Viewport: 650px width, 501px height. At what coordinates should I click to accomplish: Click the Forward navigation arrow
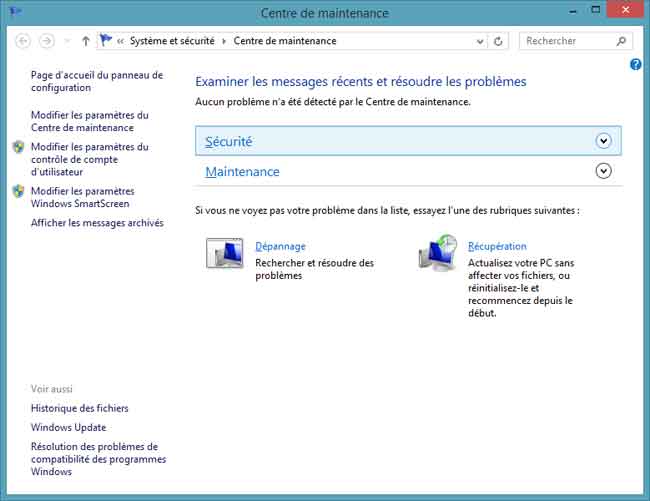point(46,41)
